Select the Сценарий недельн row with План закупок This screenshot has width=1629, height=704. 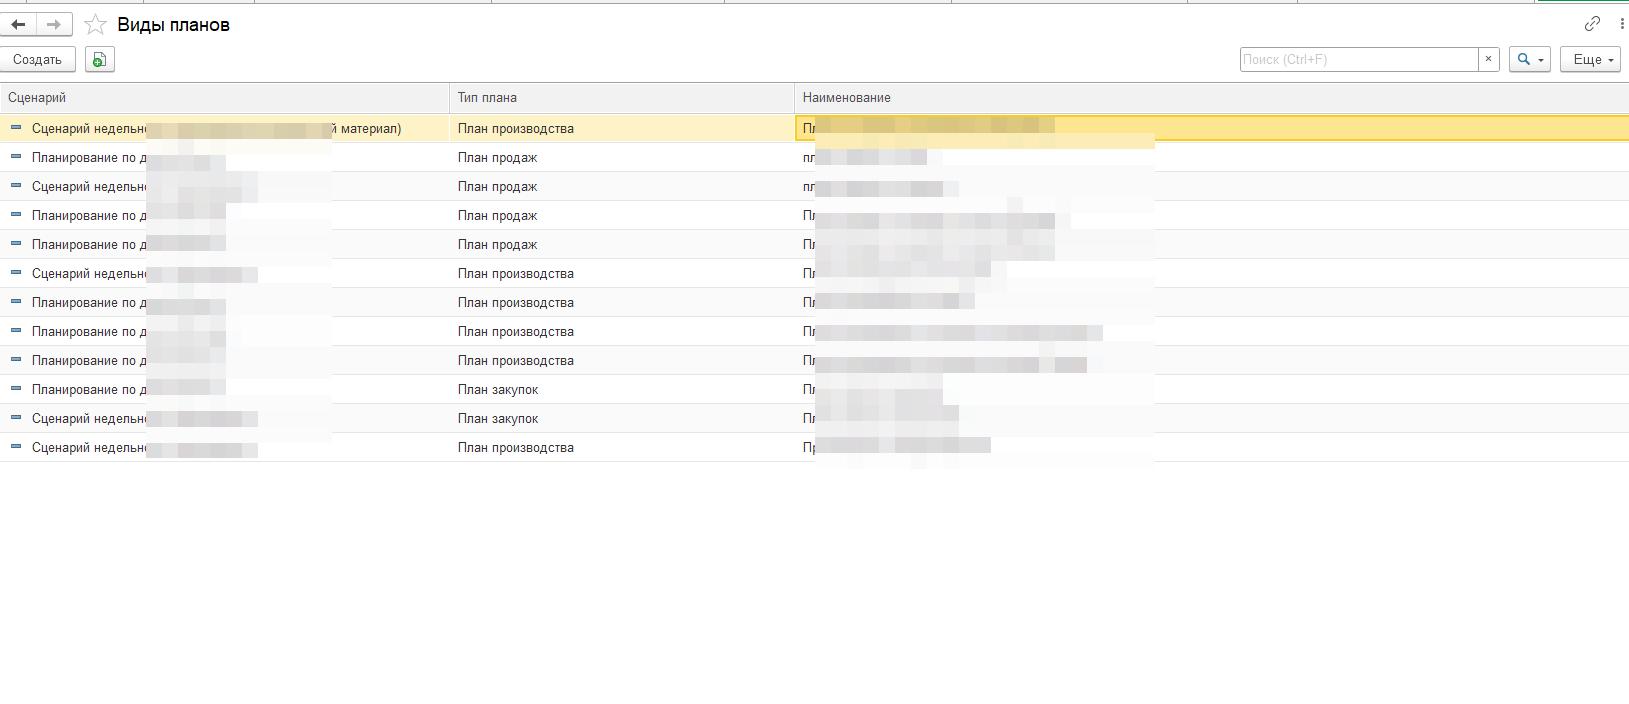point(497,419)
